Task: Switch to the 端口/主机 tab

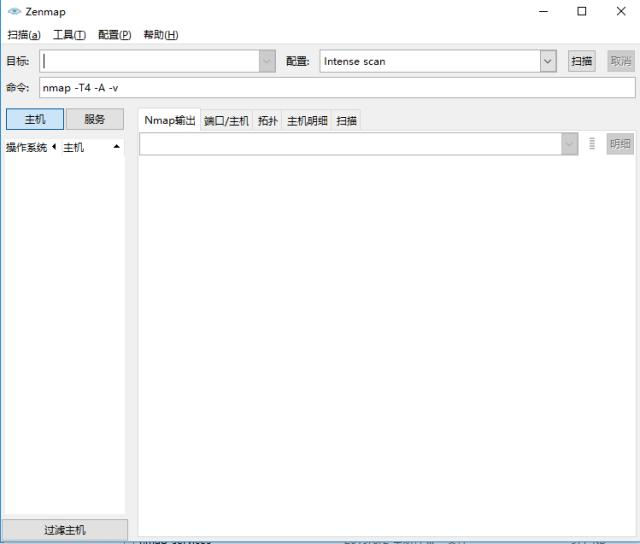Action: pos(227,121)
